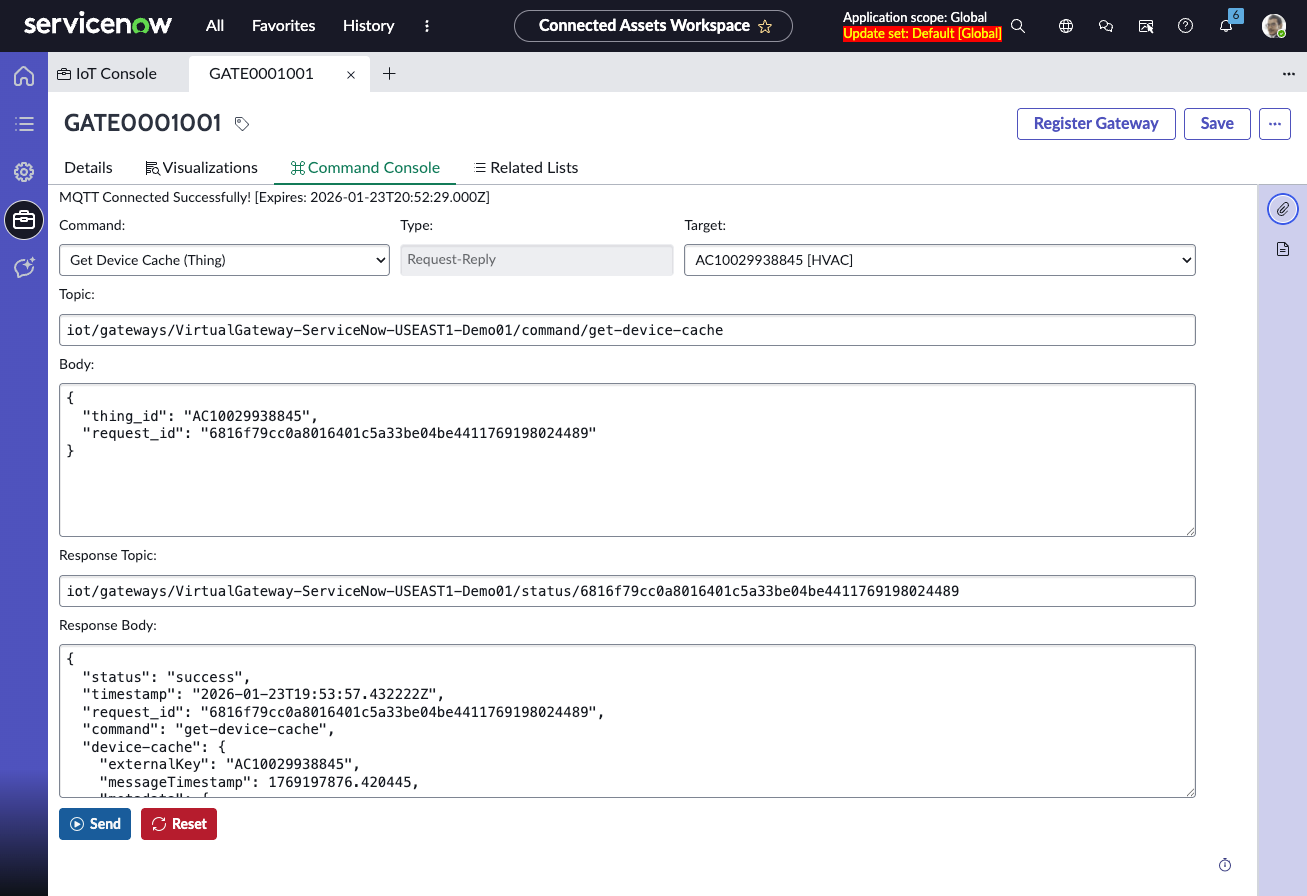Screen dimensions: 1307x896
Task: Open the settings gear in left sidebar
Action: [24, 172]
